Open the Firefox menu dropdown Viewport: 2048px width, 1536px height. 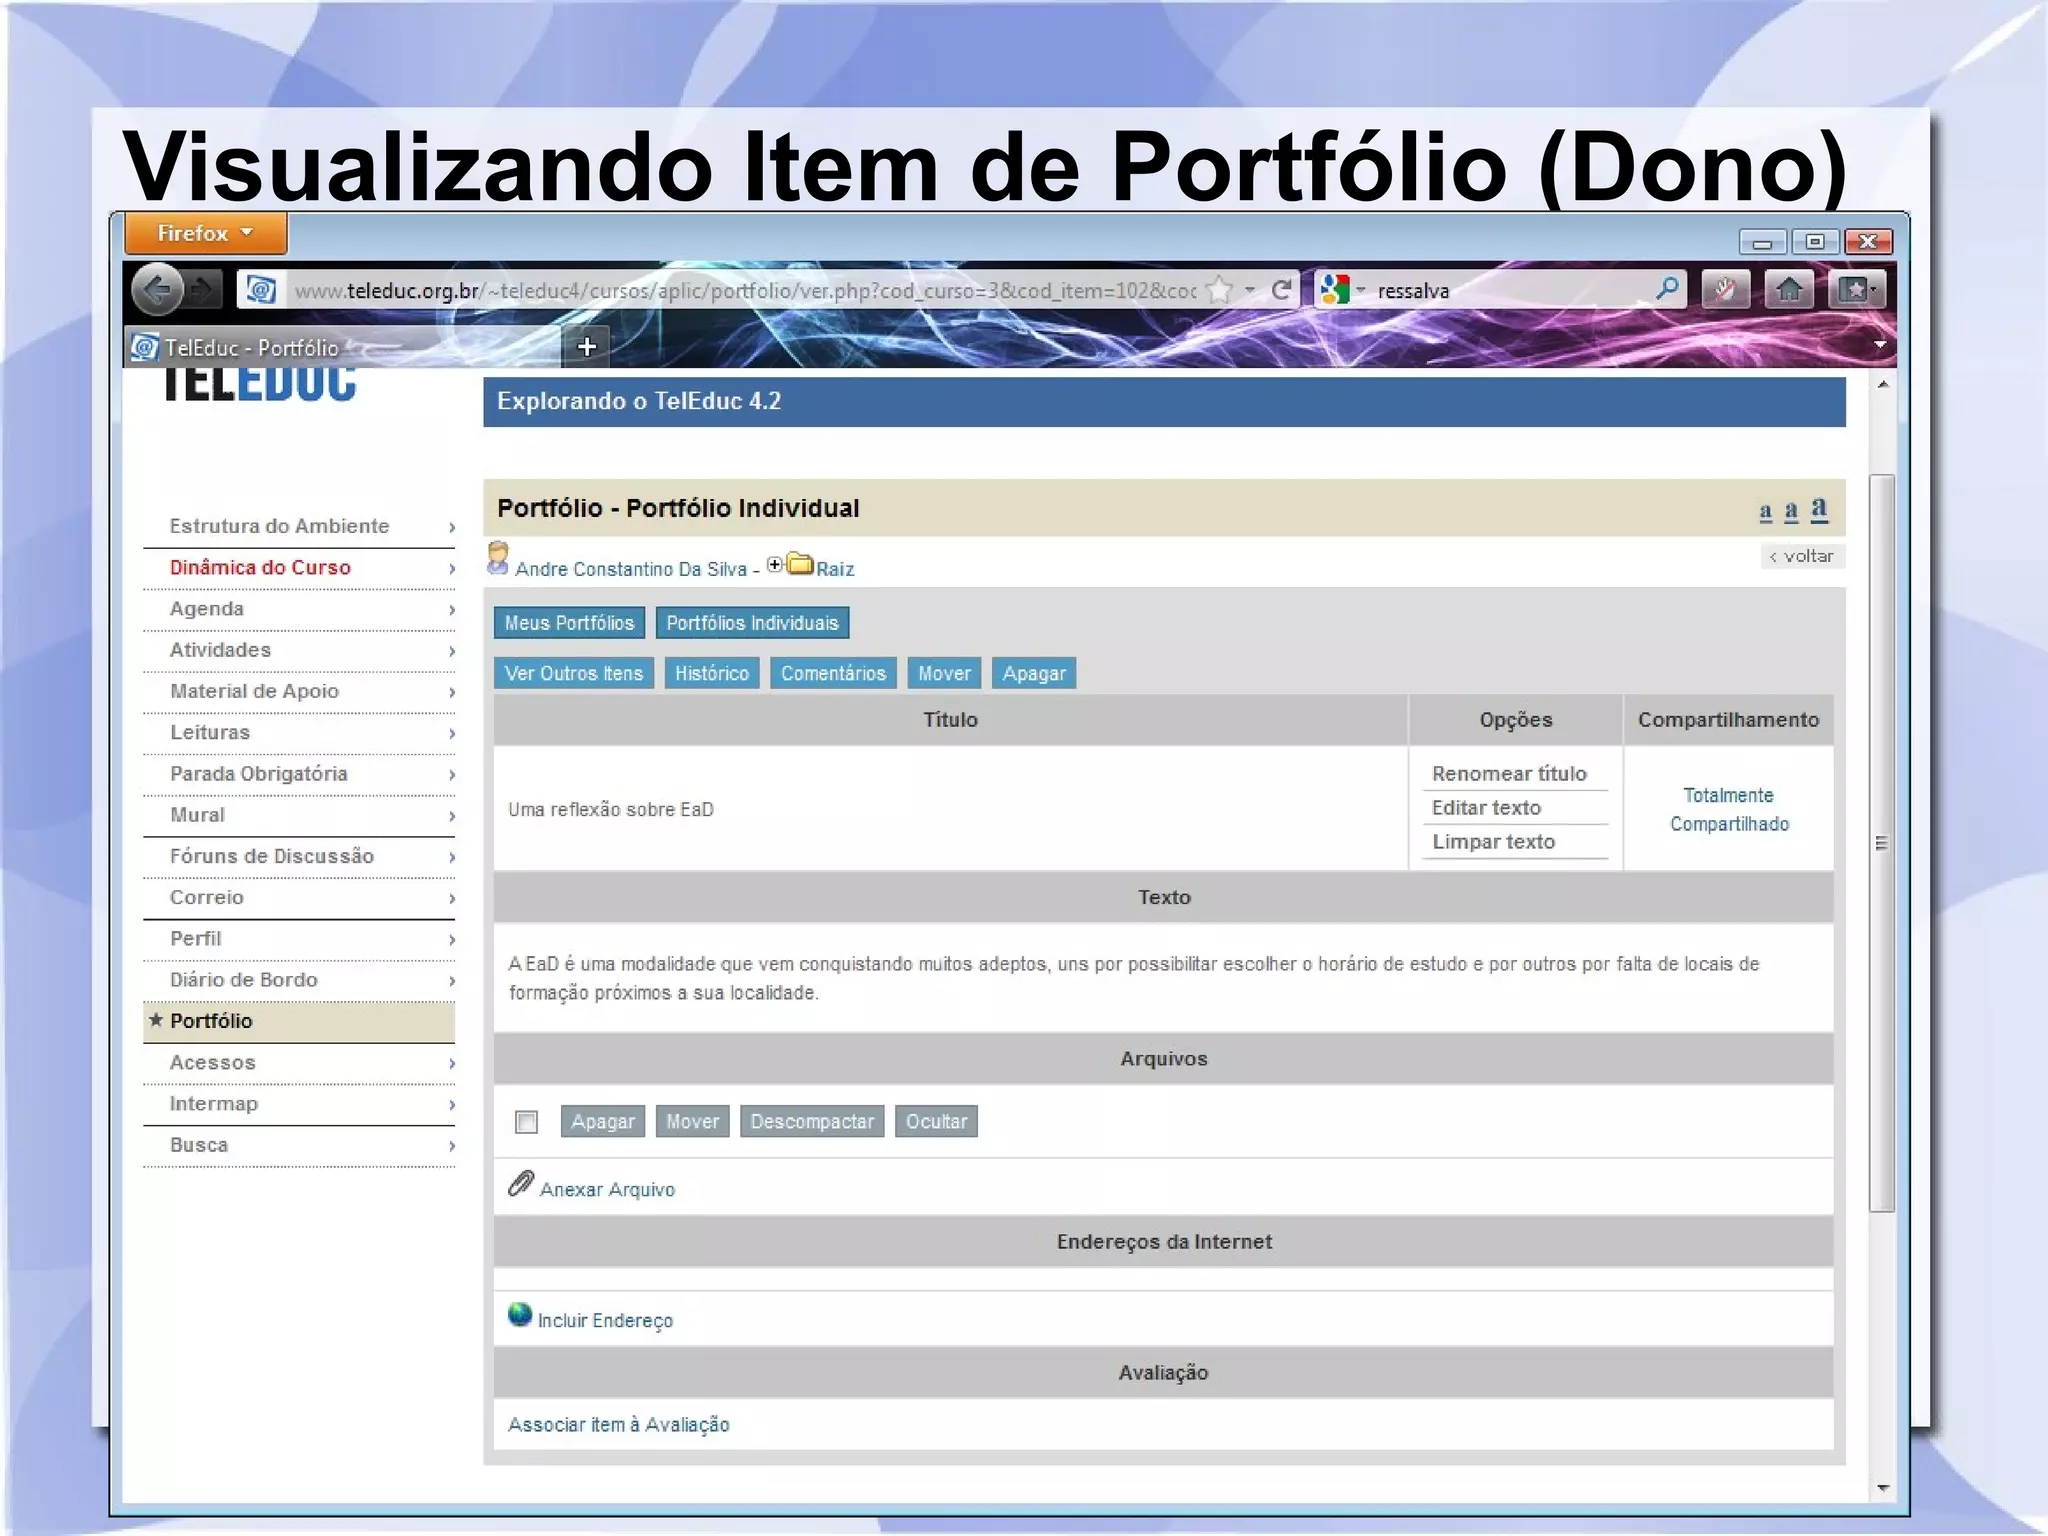click(x=206, y=233)
